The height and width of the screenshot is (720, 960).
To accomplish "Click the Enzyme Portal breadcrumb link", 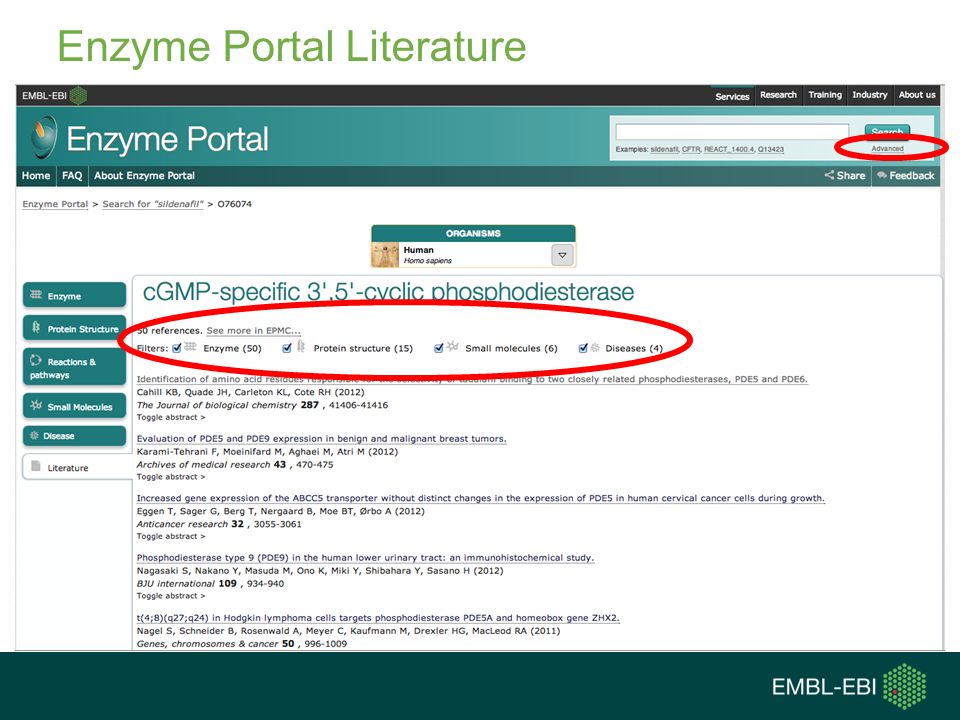I will coord(55,204).
